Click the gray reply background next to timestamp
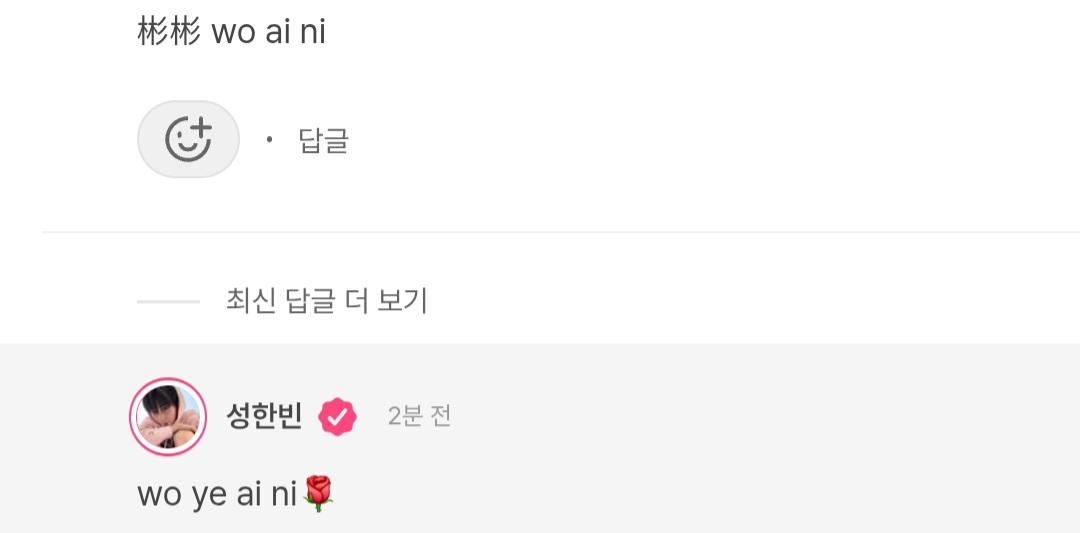Viewport: 1080px width, 533px height. click(758, 417)
